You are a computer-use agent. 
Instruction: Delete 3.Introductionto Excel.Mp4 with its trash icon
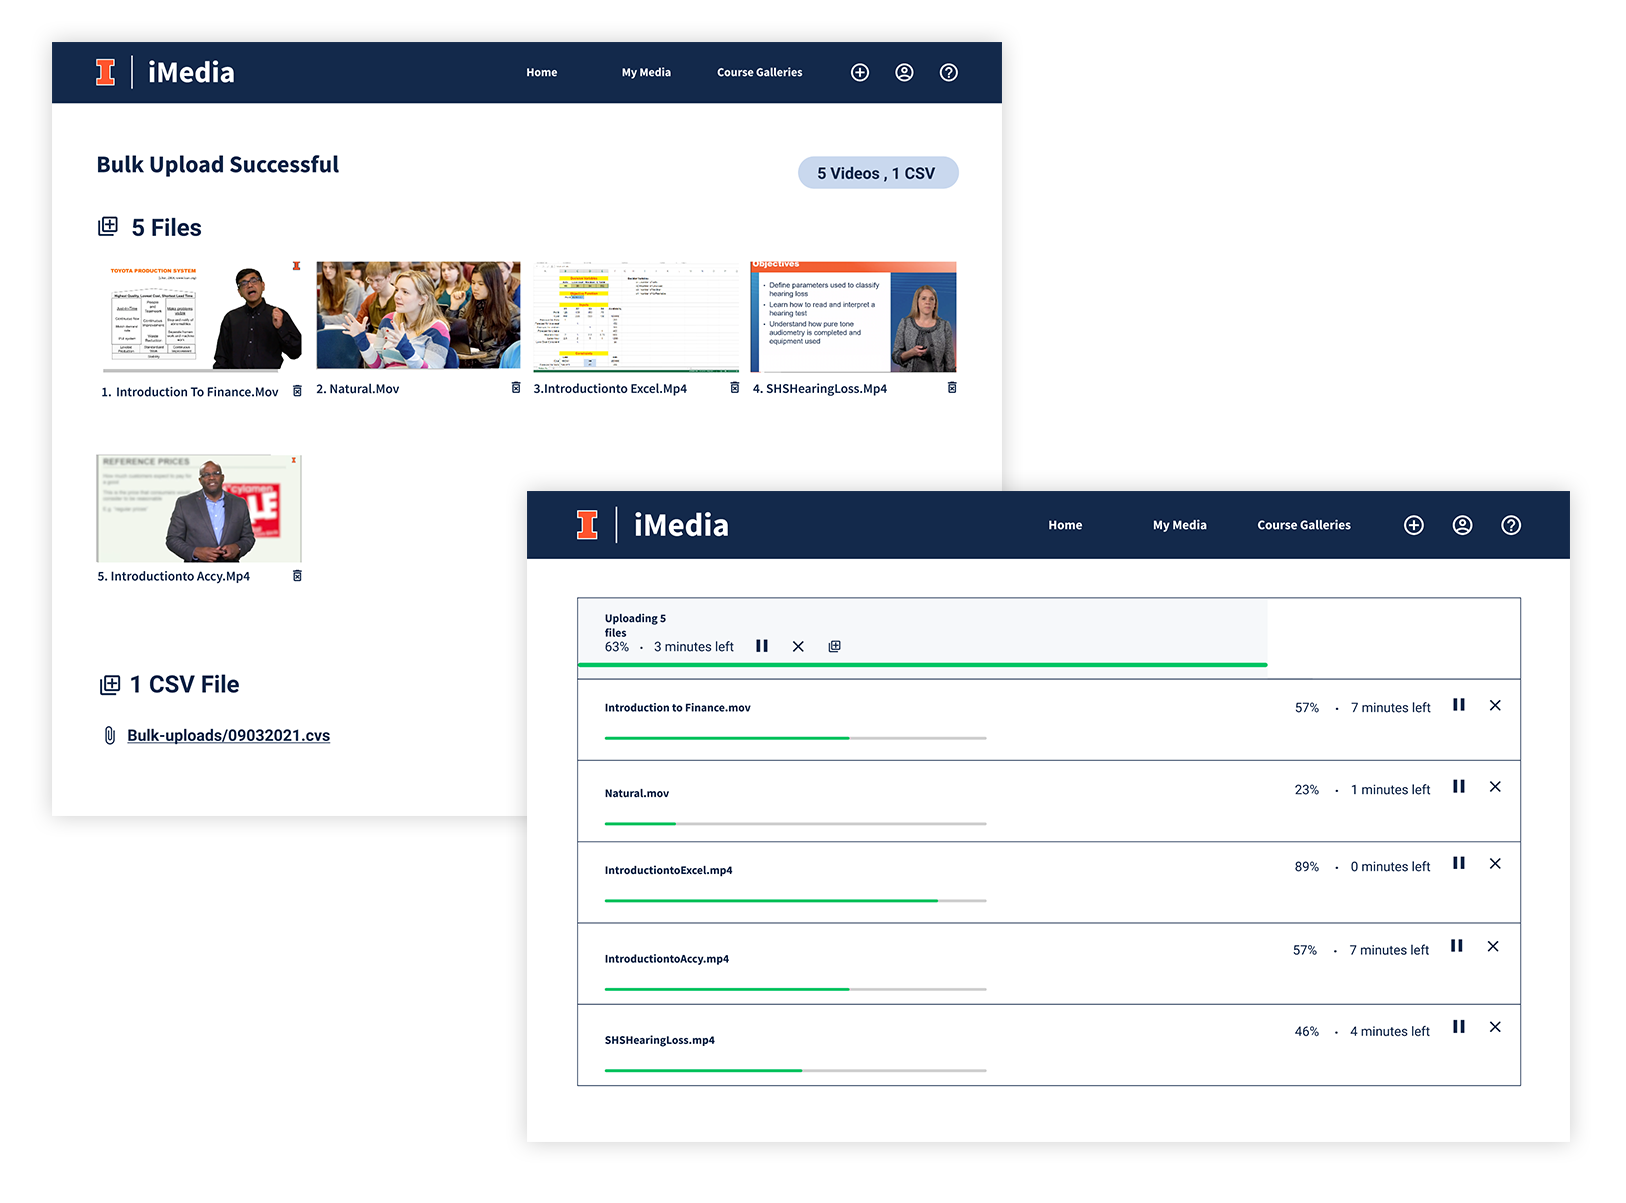click(x=735, y=387)
